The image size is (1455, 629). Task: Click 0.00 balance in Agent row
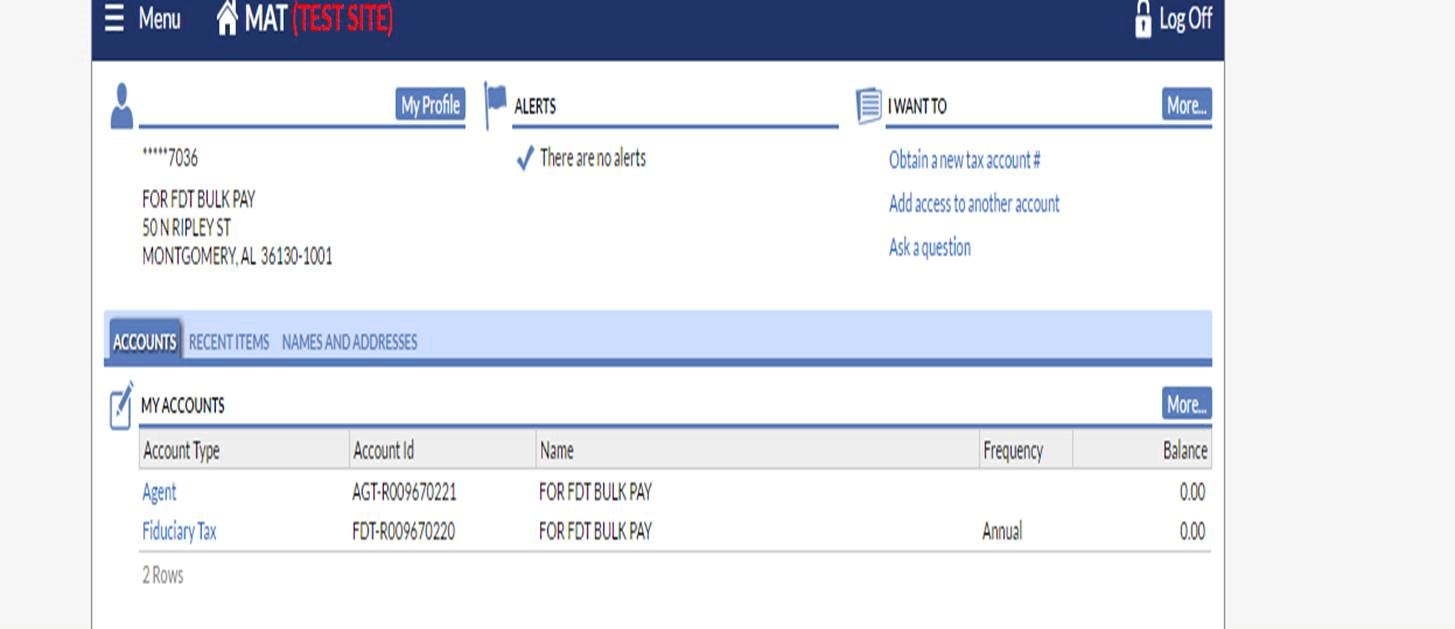pos(1192,492)
